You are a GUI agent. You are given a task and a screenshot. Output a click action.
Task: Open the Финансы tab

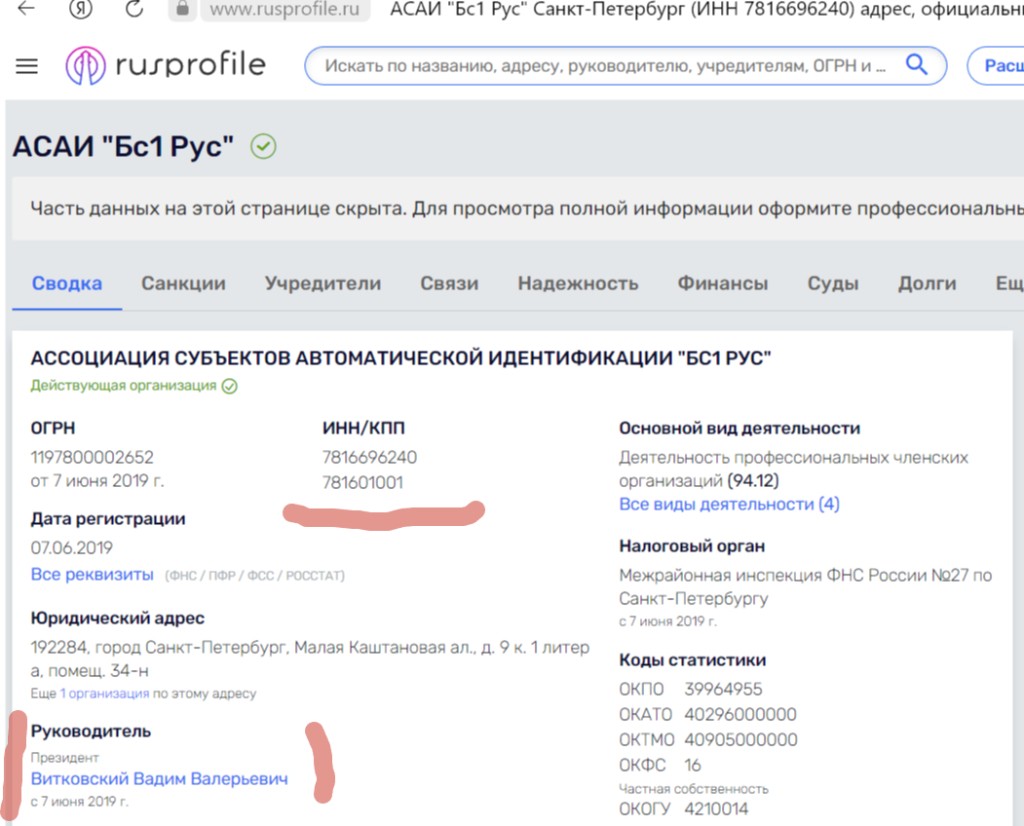pyautogui.click(x=722, y=283)
